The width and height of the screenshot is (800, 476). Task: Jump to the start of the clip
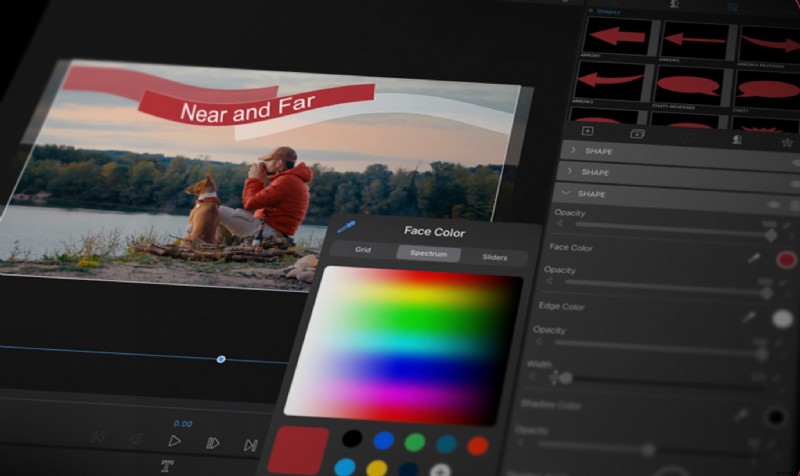tap(98, 437)
